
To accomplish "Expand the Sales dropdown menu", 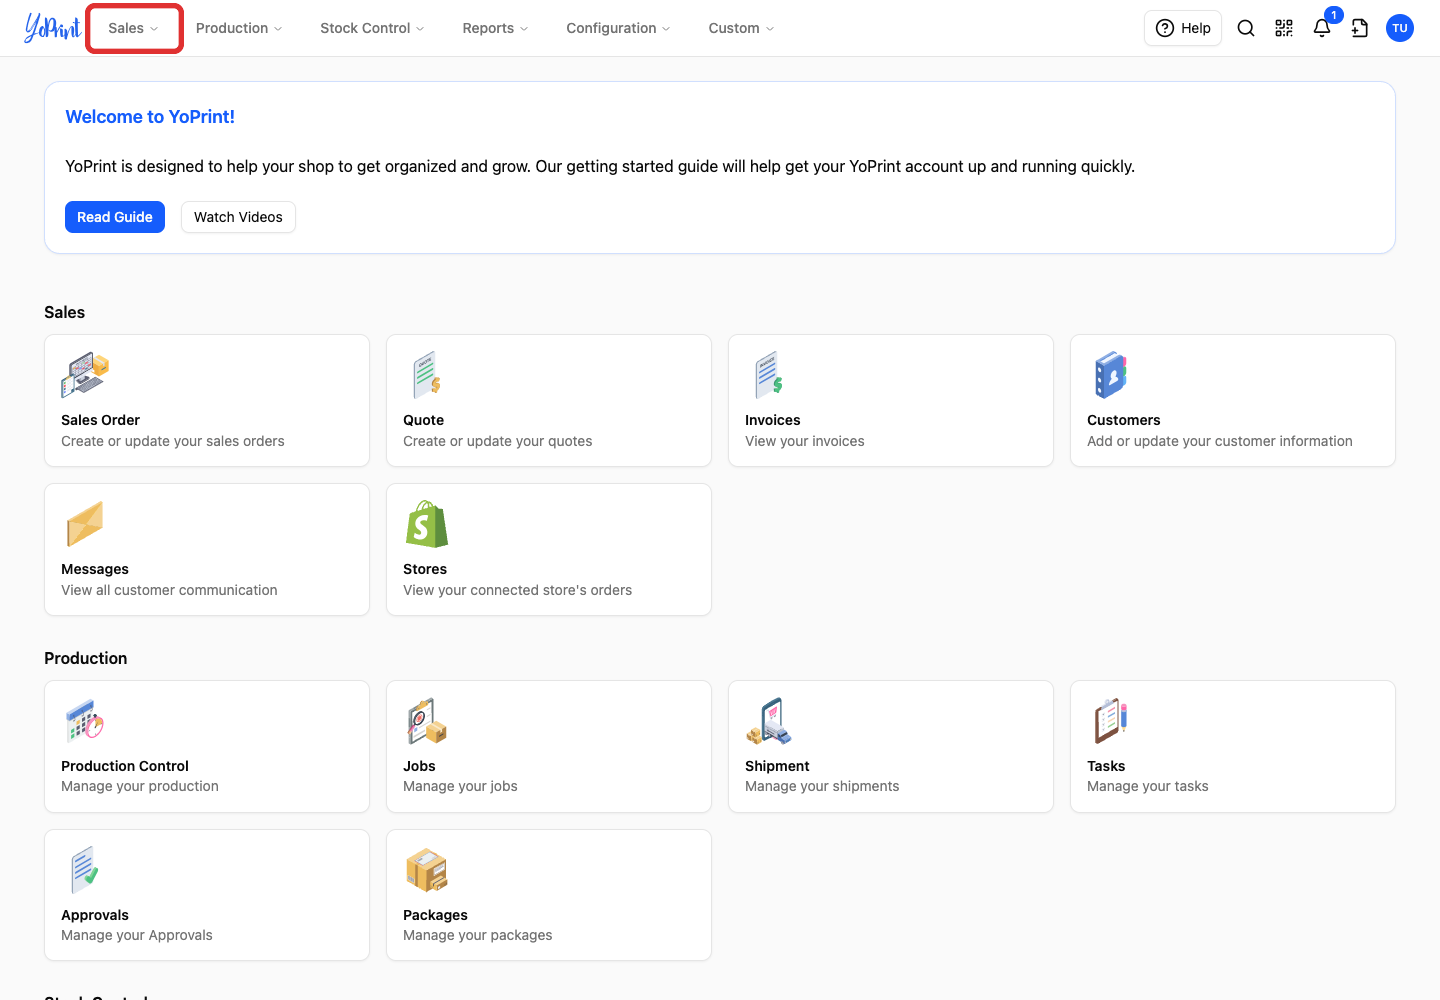I will [x=134, y=28].
